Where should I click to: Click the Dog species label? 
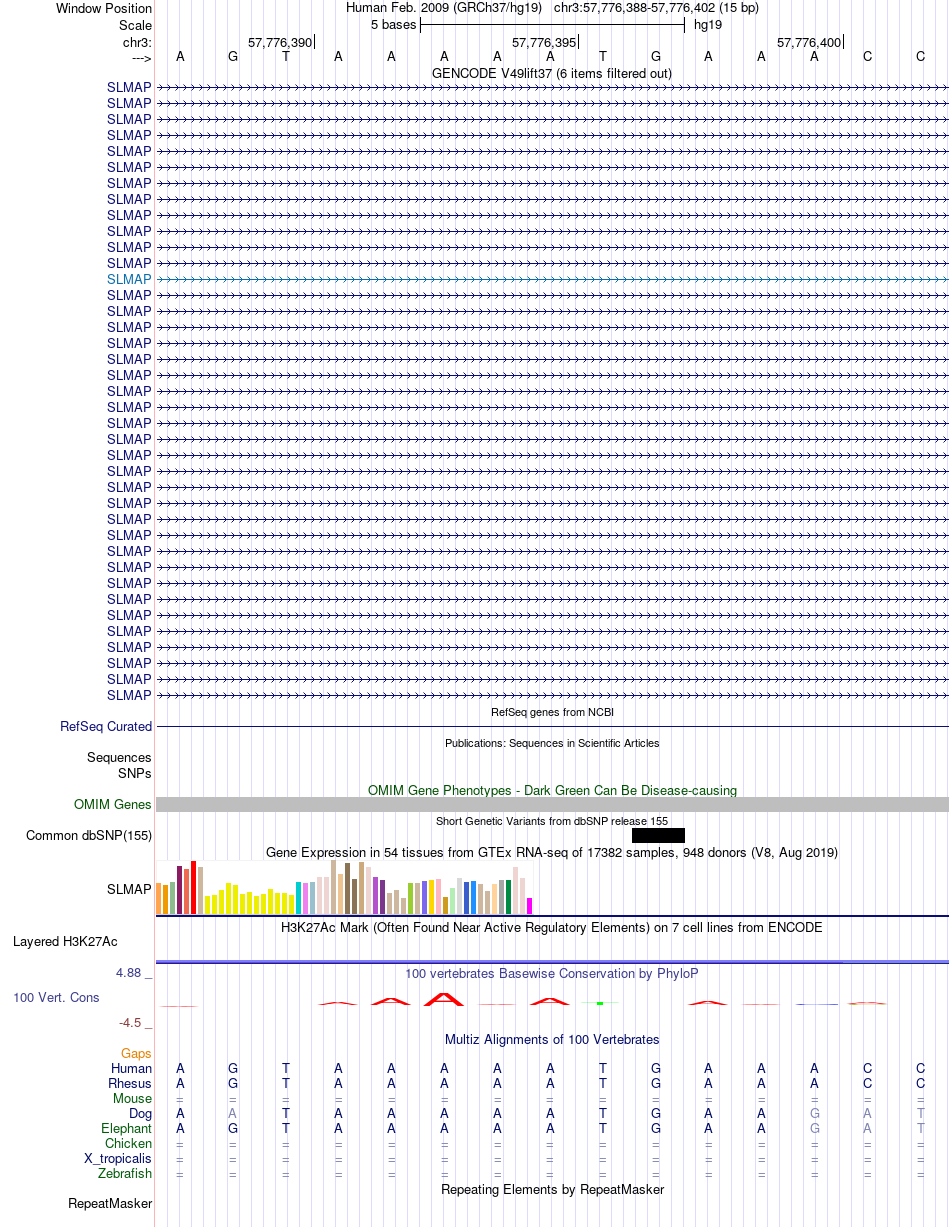point(140,1113)
